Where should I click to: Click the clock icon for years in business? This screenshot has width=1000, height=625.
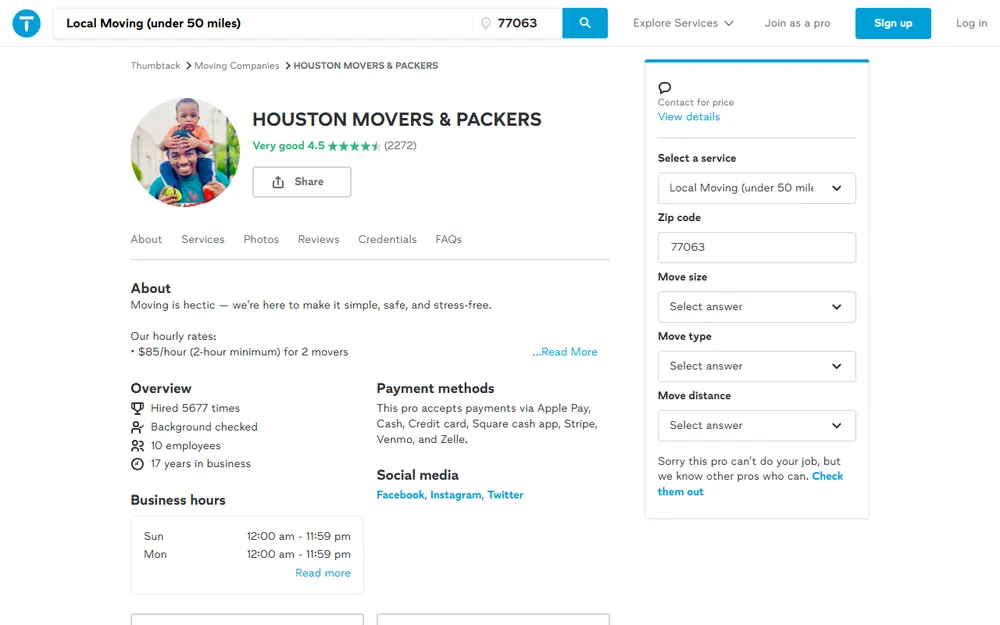[137, 464]
